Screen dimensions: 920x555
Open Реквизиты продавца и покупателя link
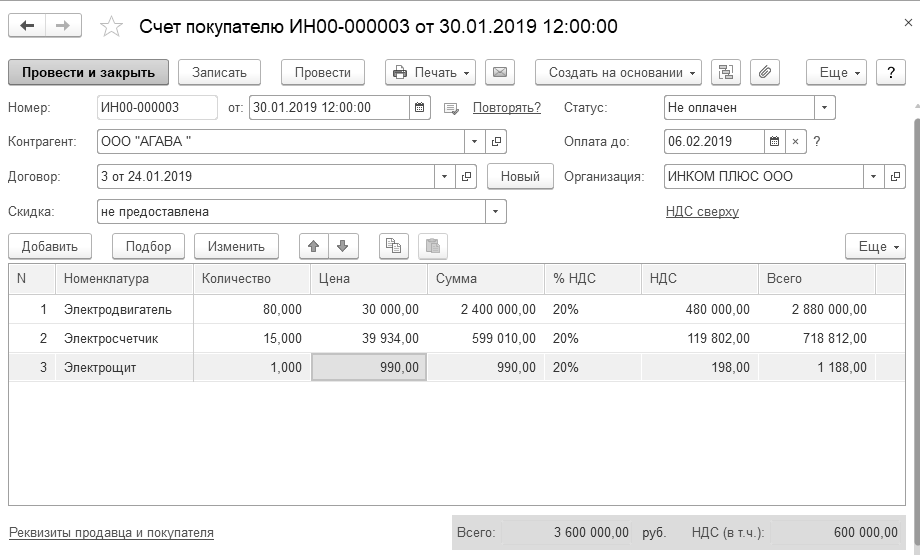click(111, 533)
